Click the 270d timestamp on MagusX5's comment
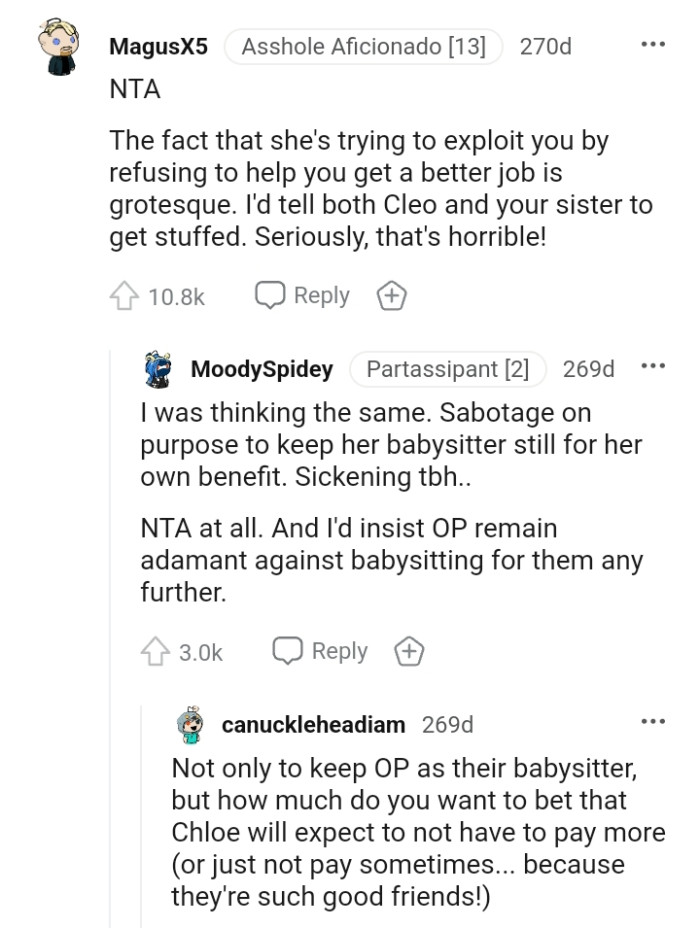The height and width of the screenshot is (928, 700). click(x=545, y=45)
